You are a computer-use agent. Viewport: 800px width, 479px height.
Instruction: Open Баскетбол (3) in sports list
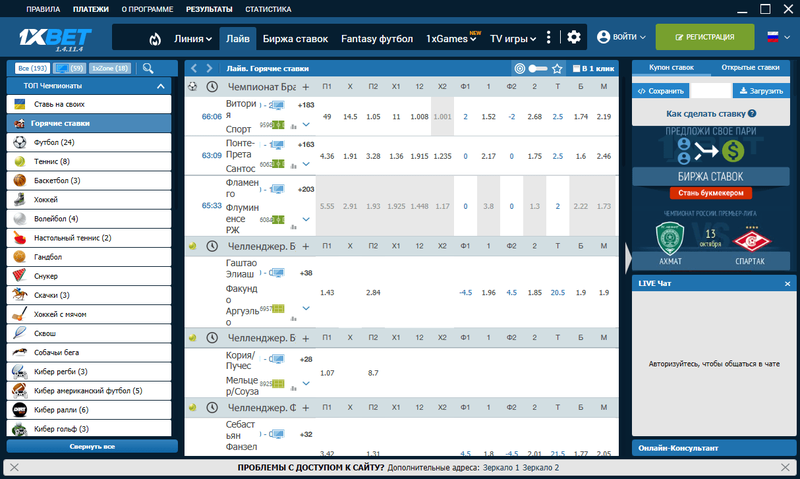pyautogui.click(x=89, y=181)
